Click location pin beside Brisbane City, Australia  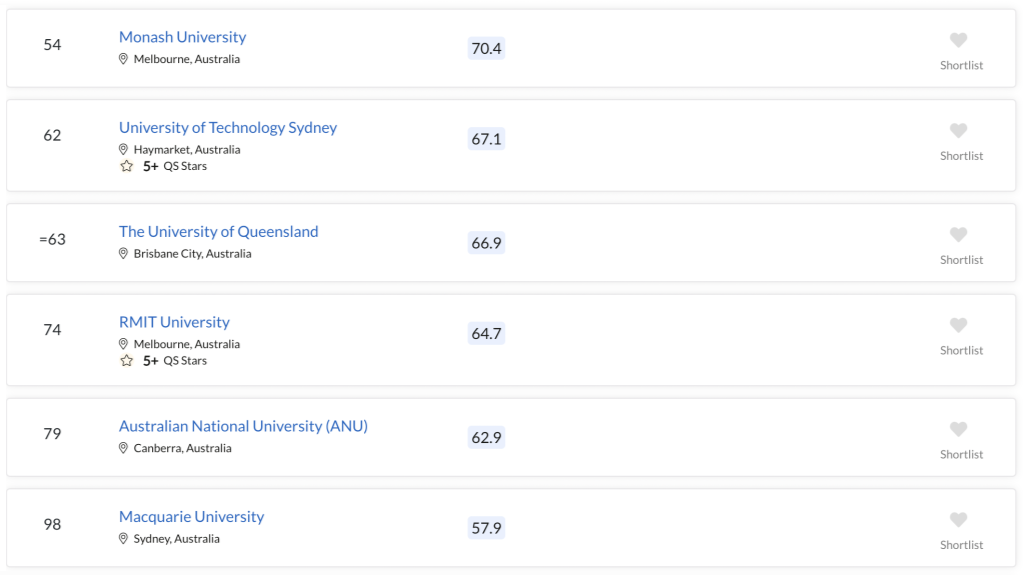pos(123,253)
